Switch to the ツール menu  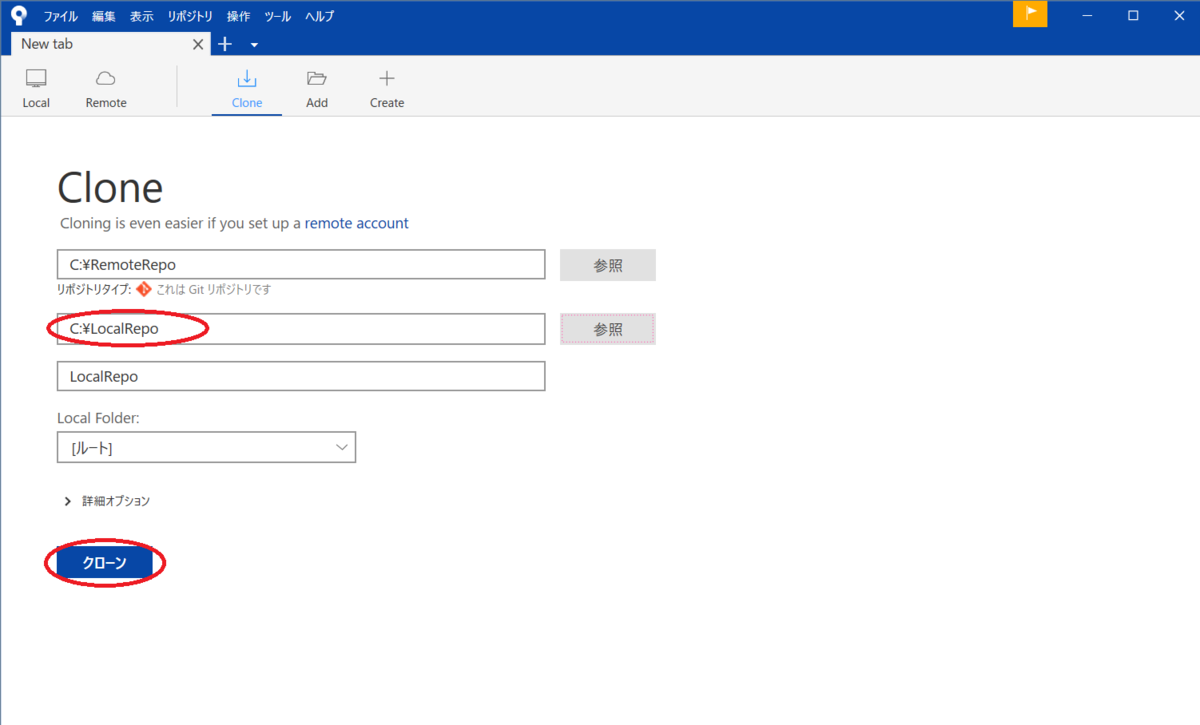click(277, 15)
